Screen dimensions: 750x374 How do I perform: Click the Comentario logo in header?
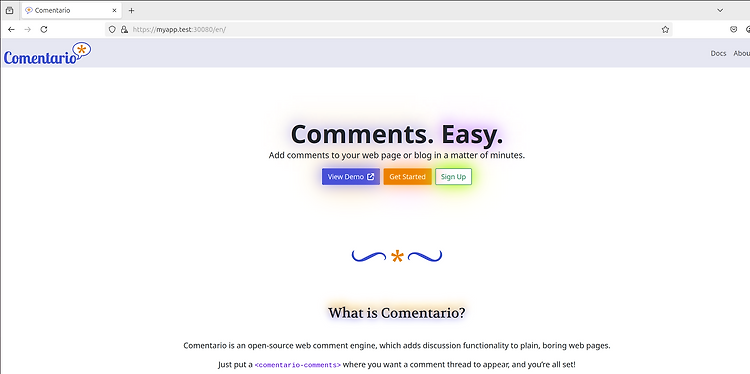click(47, 54)
